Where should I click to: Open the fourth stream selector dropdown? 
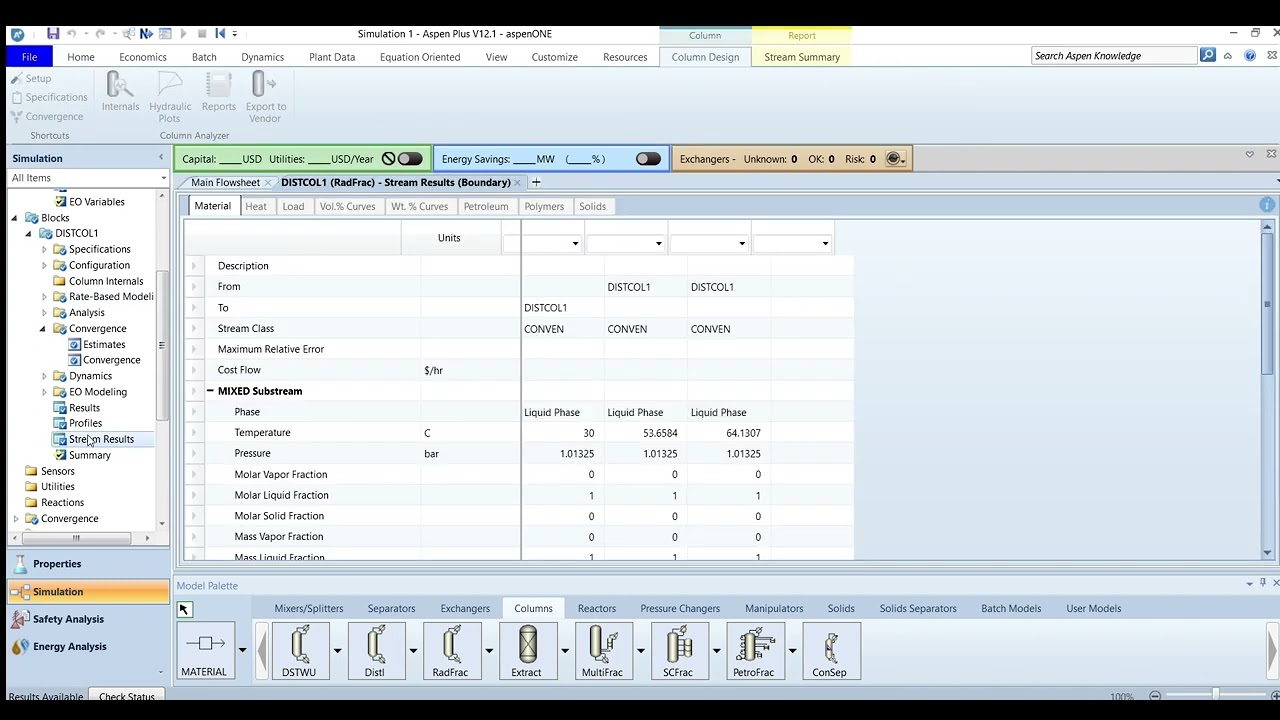[825, 243]
